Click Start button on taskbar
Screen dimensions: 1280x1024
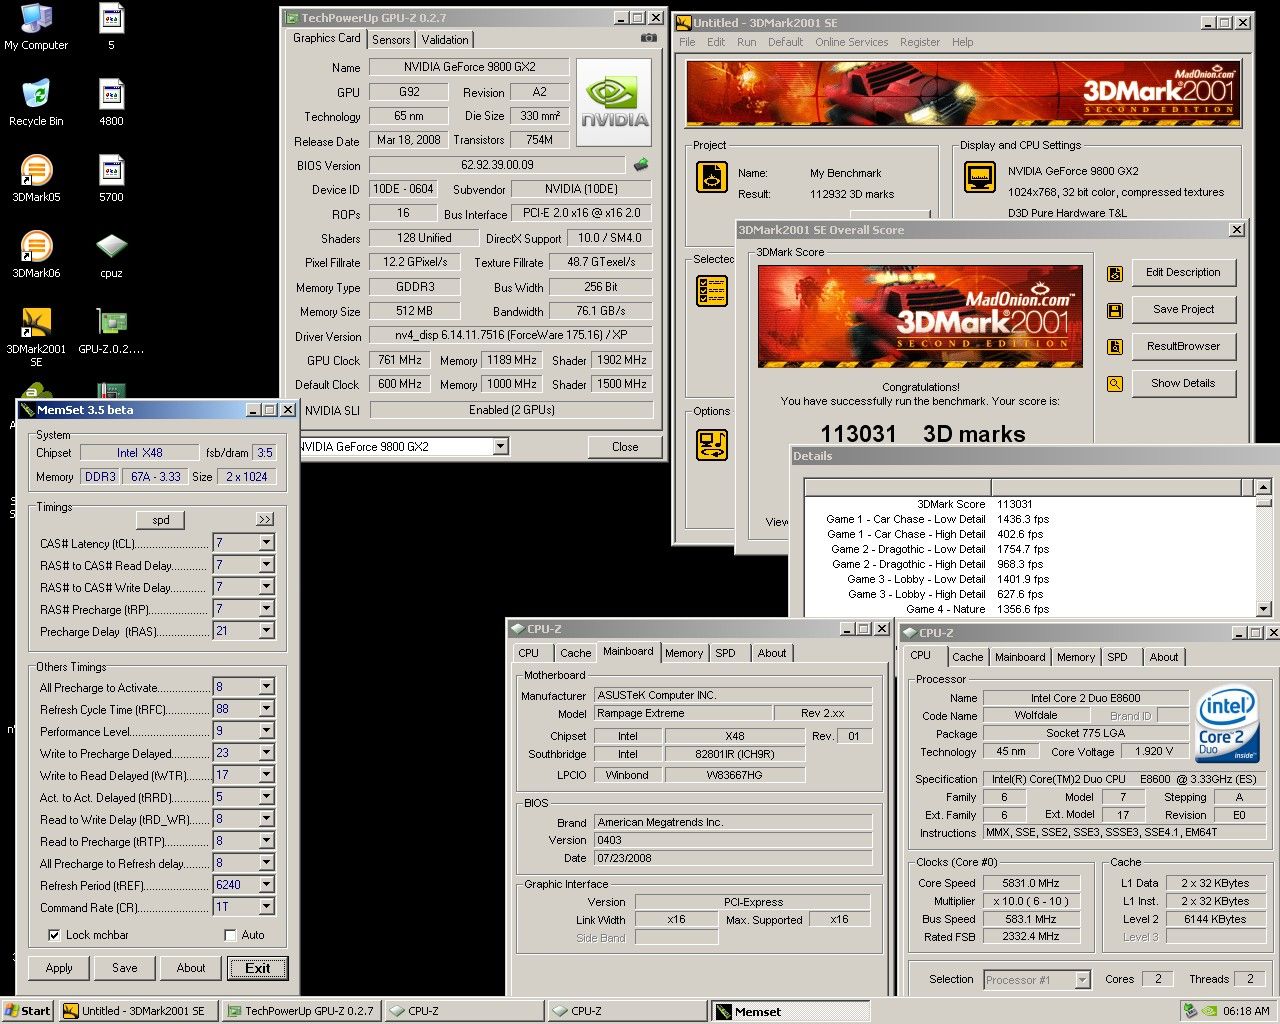pyautogui.click(x=28, y=1011)
